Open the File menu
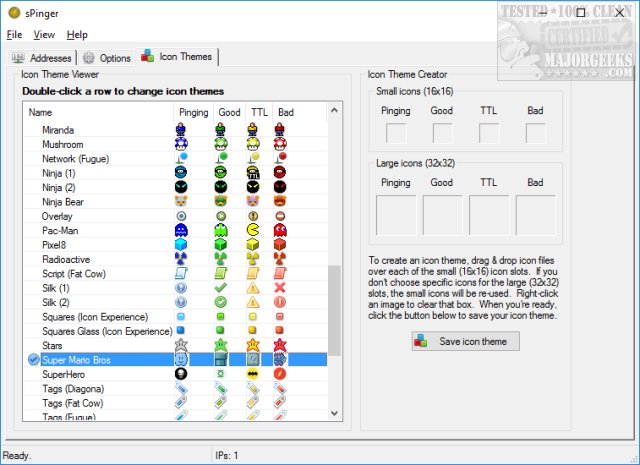Viewport: 640px width, 465px height. (x=14, y=35)
